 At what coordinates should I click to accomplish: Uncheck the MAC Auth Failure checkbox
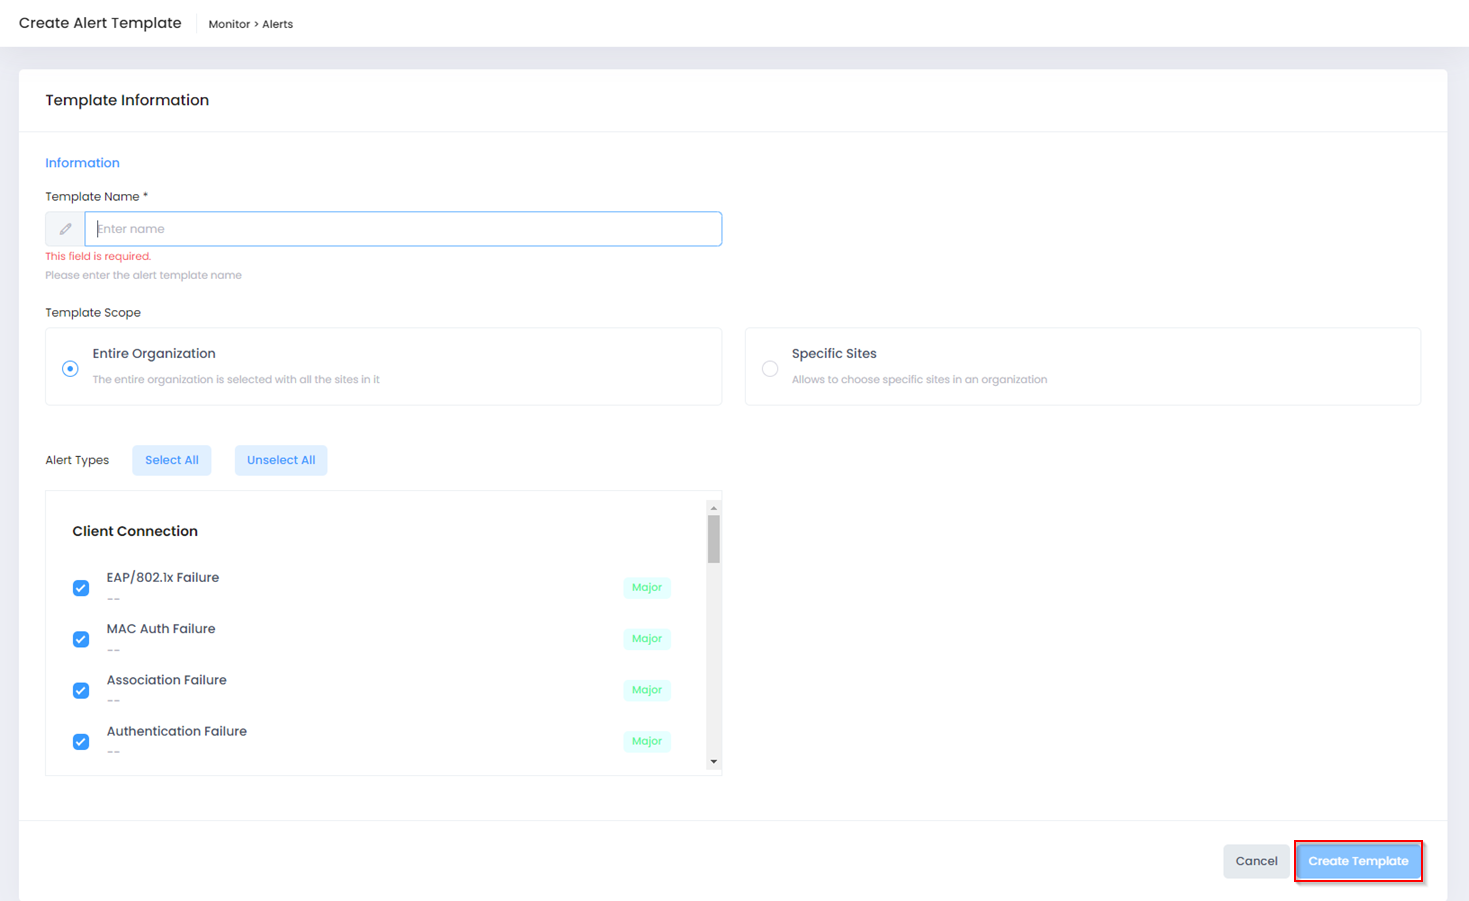click(81, 639)
